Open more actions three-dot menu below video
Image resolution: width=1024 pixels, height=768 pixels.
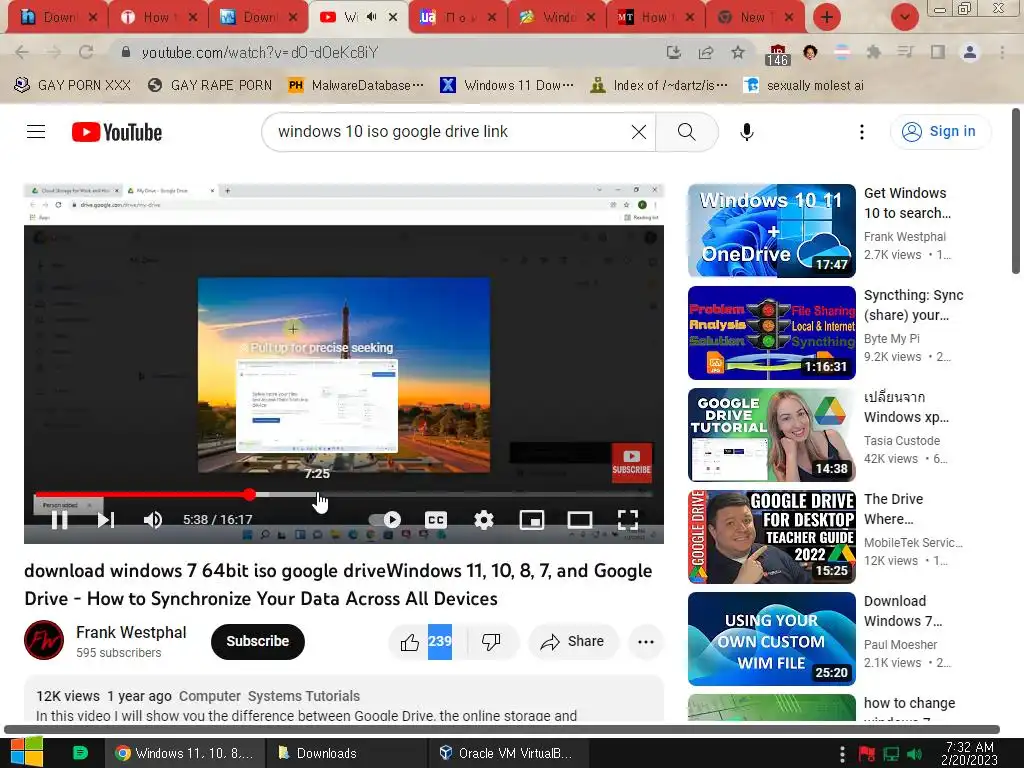pyautogui.click(x=646, y=642)
